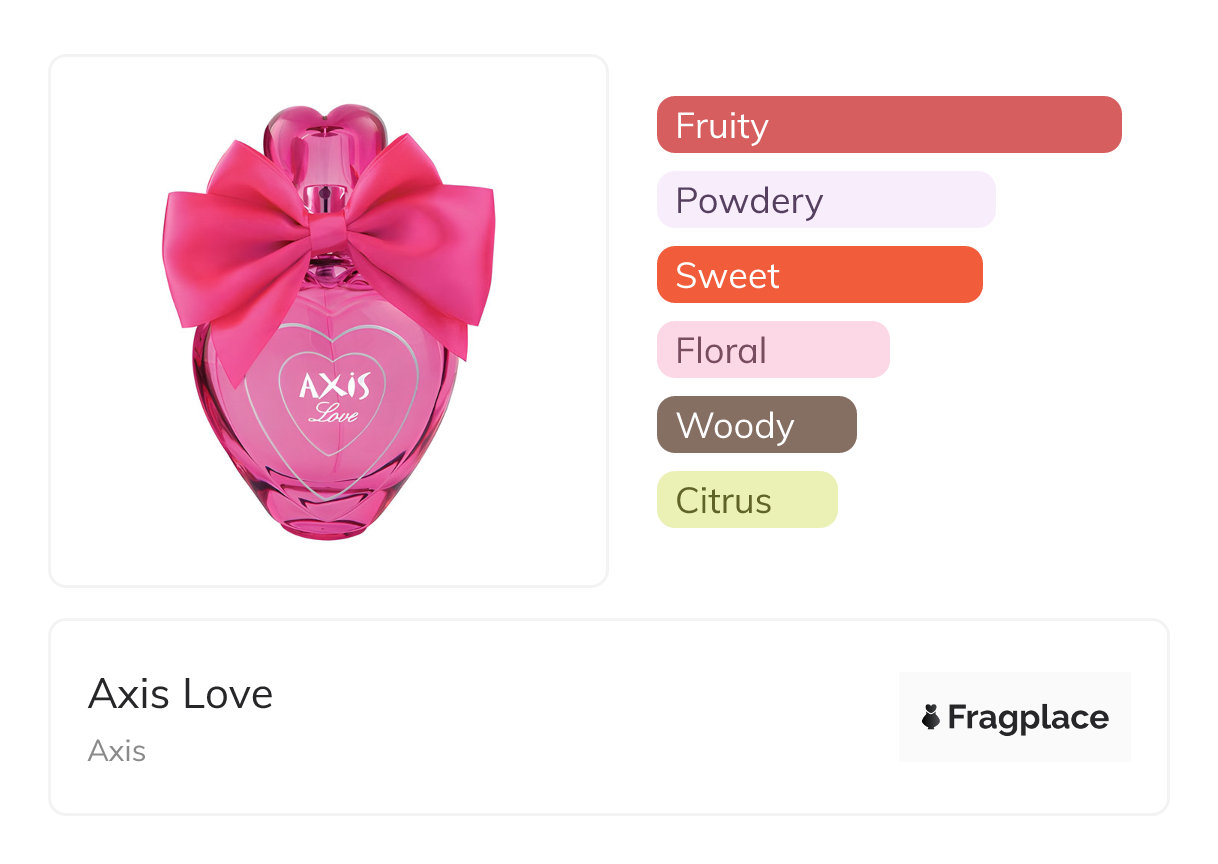This screenshot has height=864, width=1218.
Task: Pick the Floral accord bar
Action: point(773,350)
